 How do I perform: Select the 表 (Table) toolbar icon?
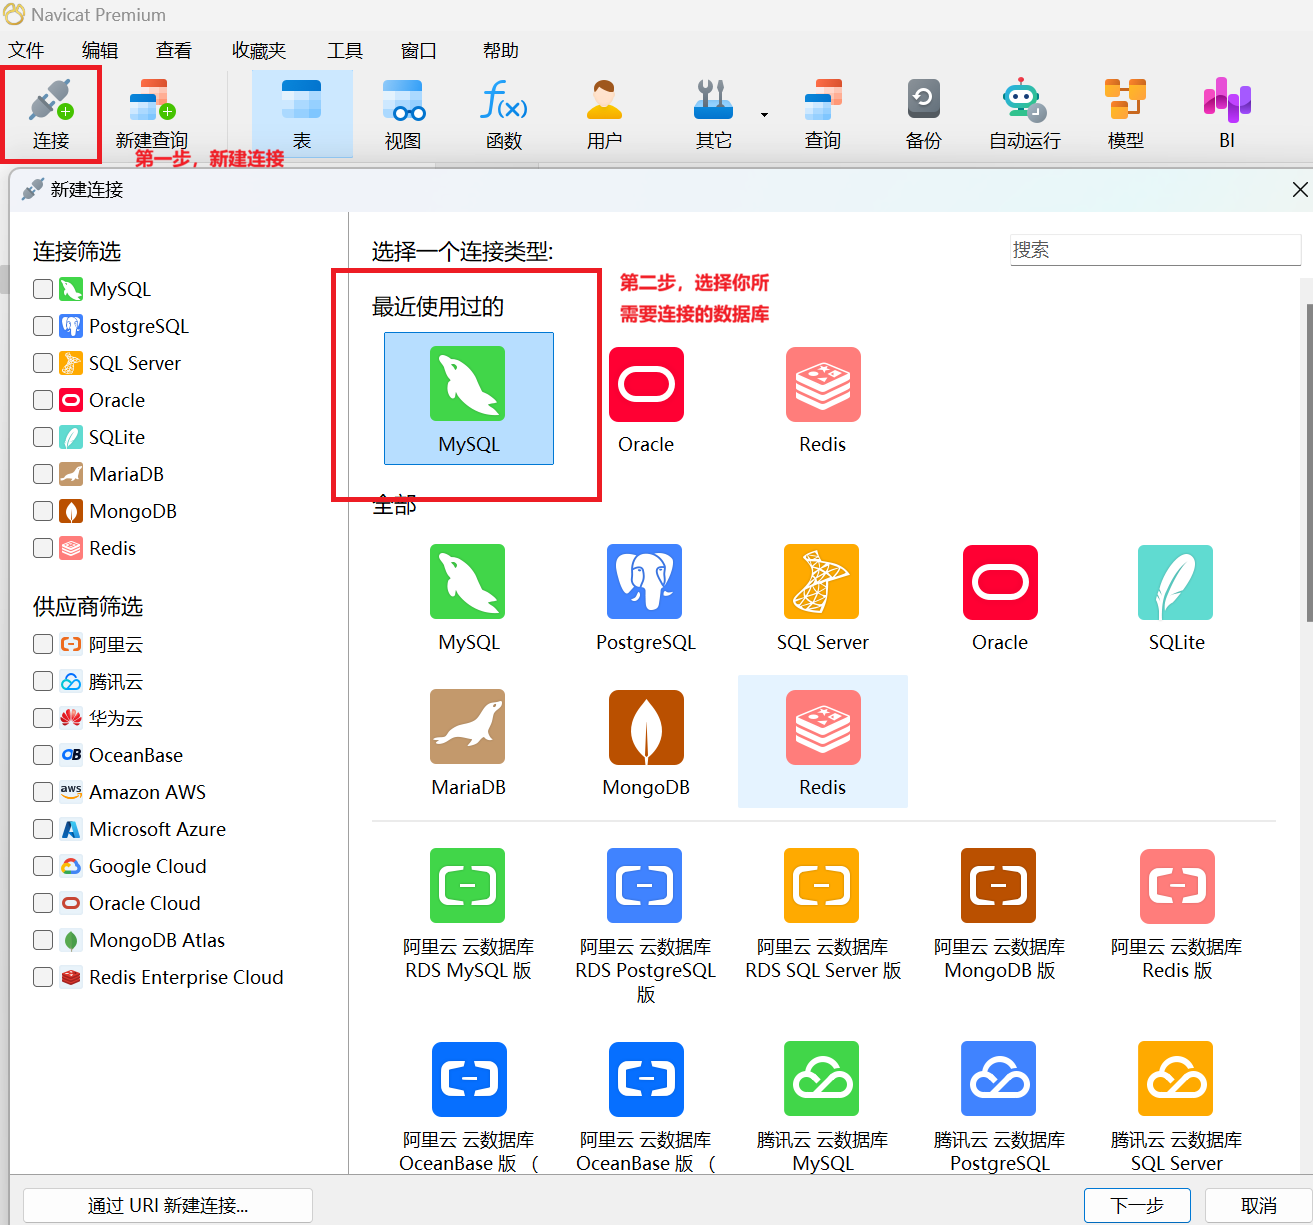tap(302, 113)
